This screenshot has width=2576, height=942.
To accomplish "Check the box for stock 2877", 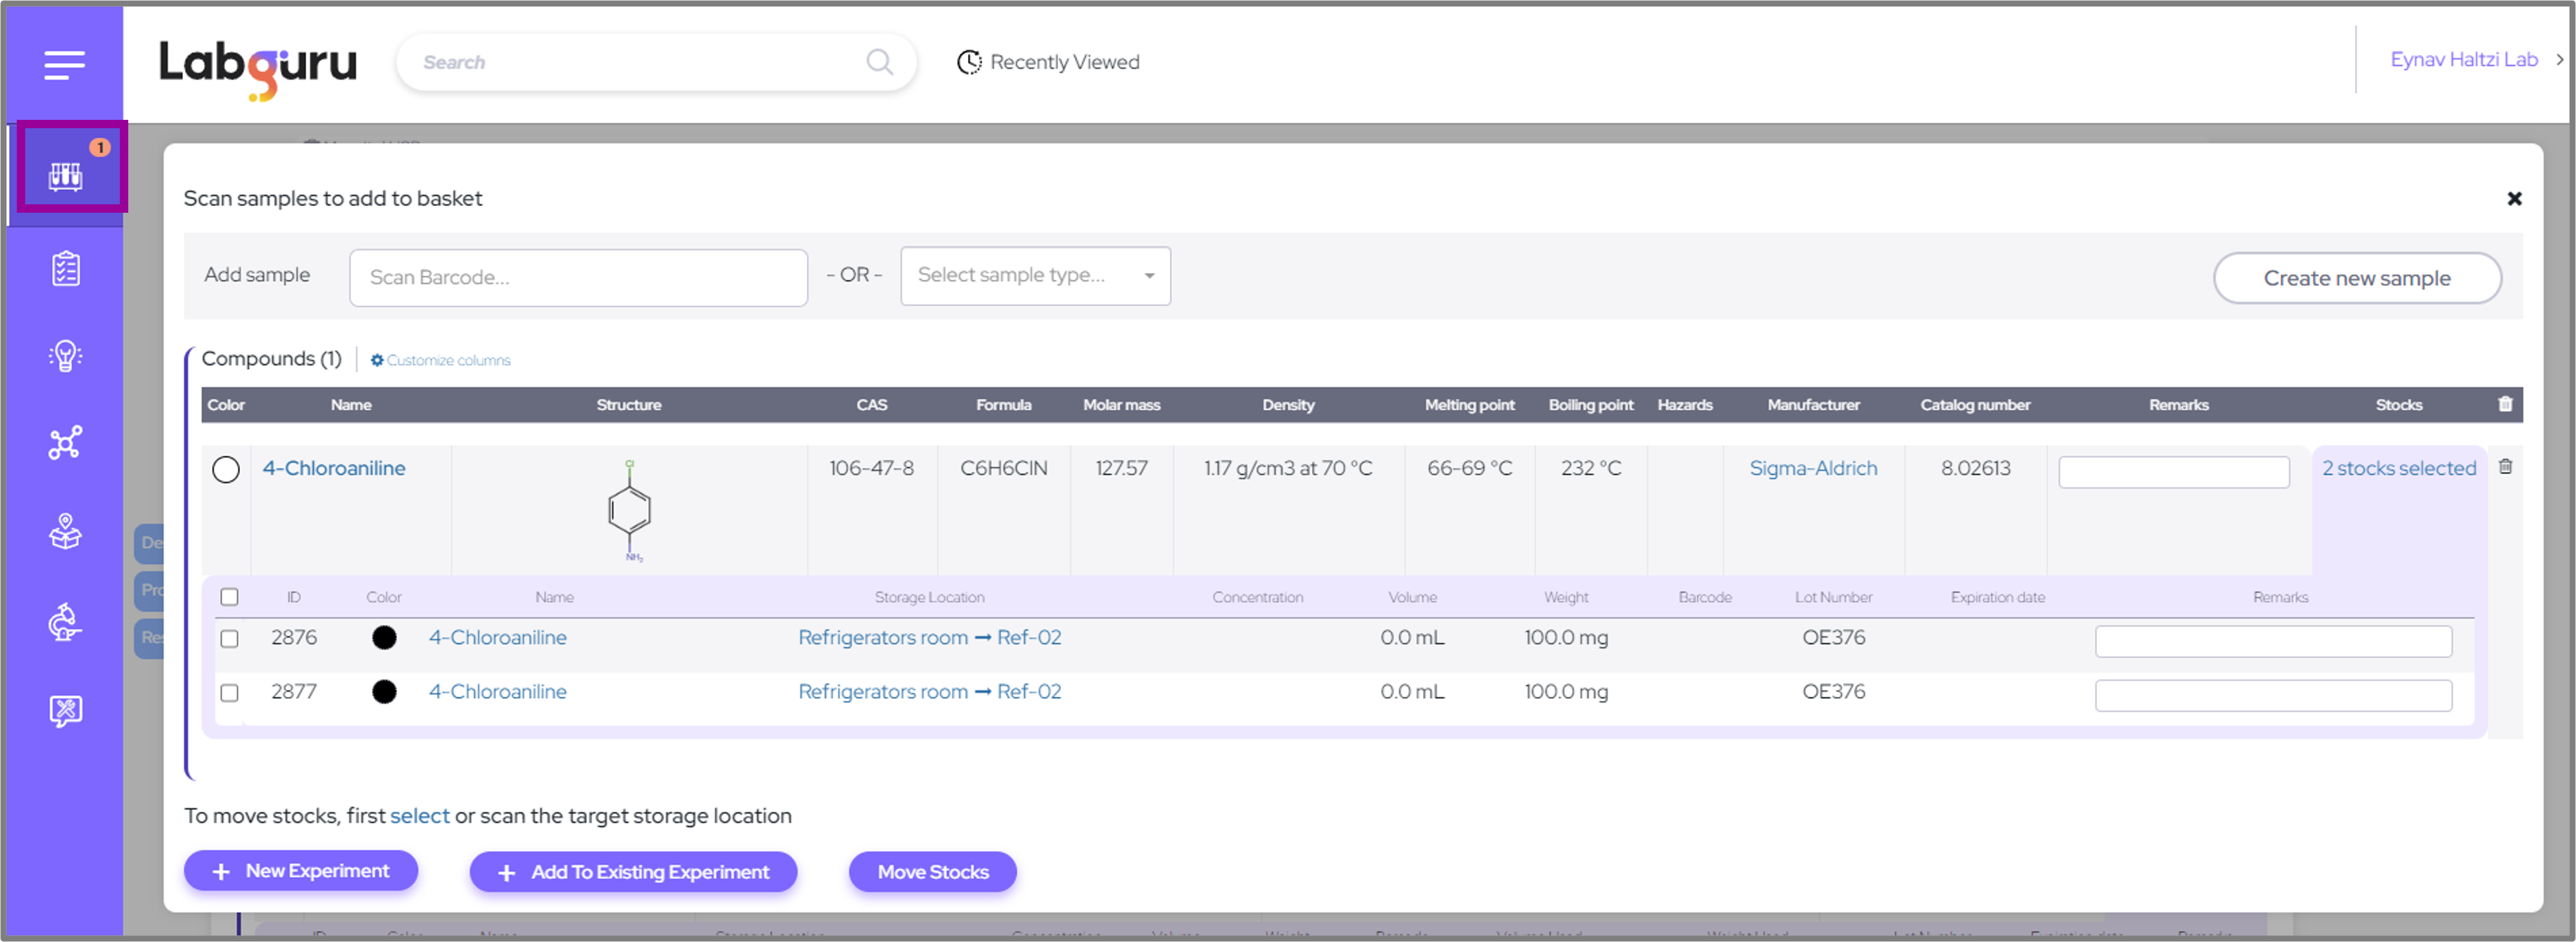I will [x=229, y=692].
